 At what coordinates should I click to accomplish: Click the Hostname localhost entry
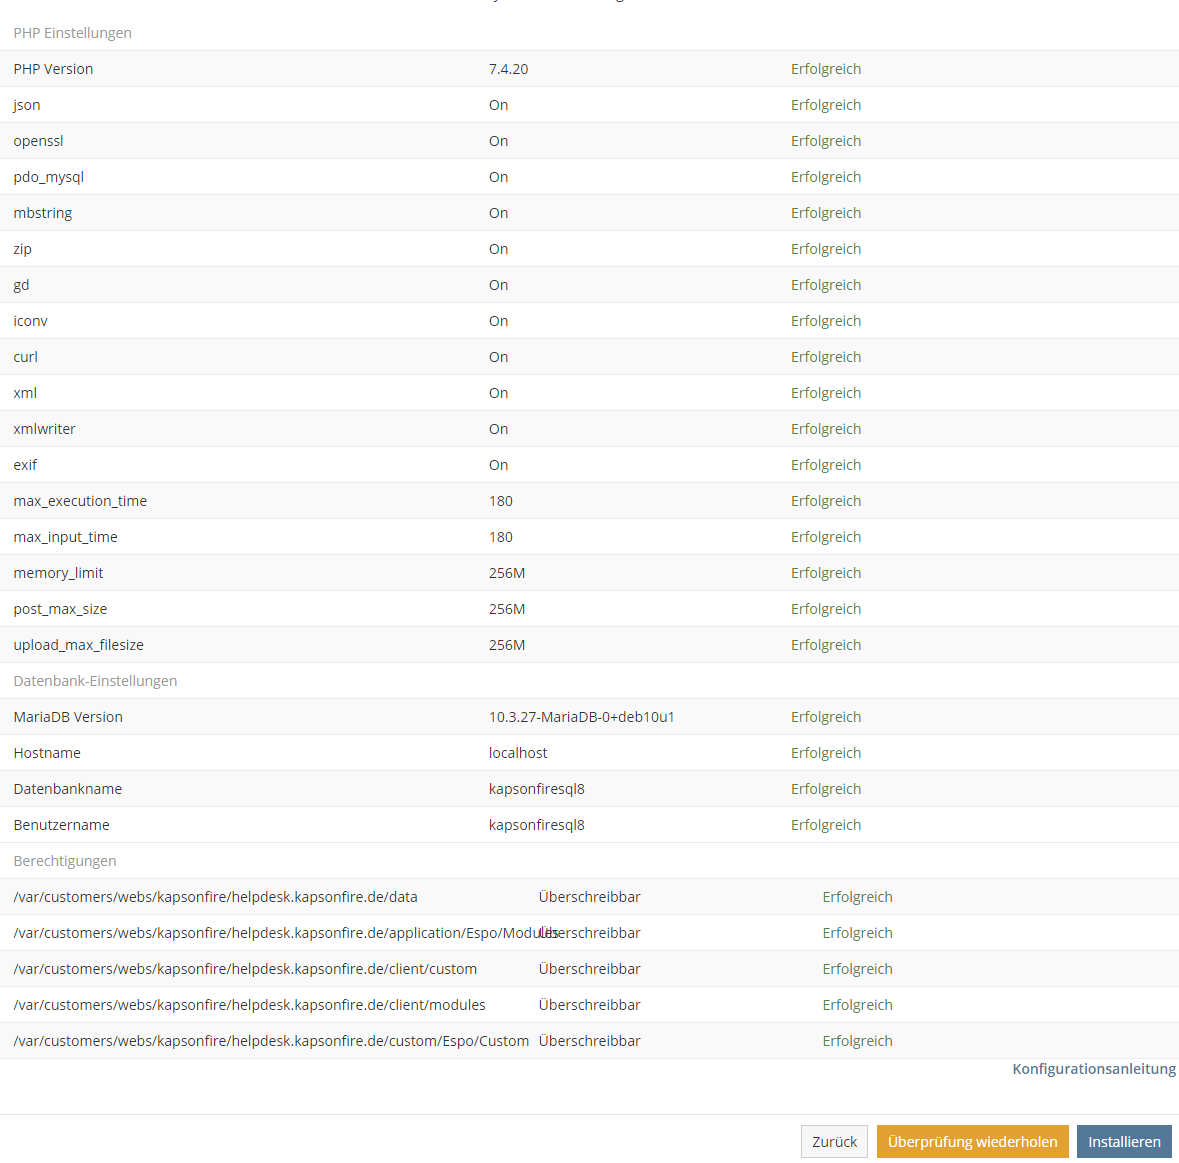pos(518,752)
